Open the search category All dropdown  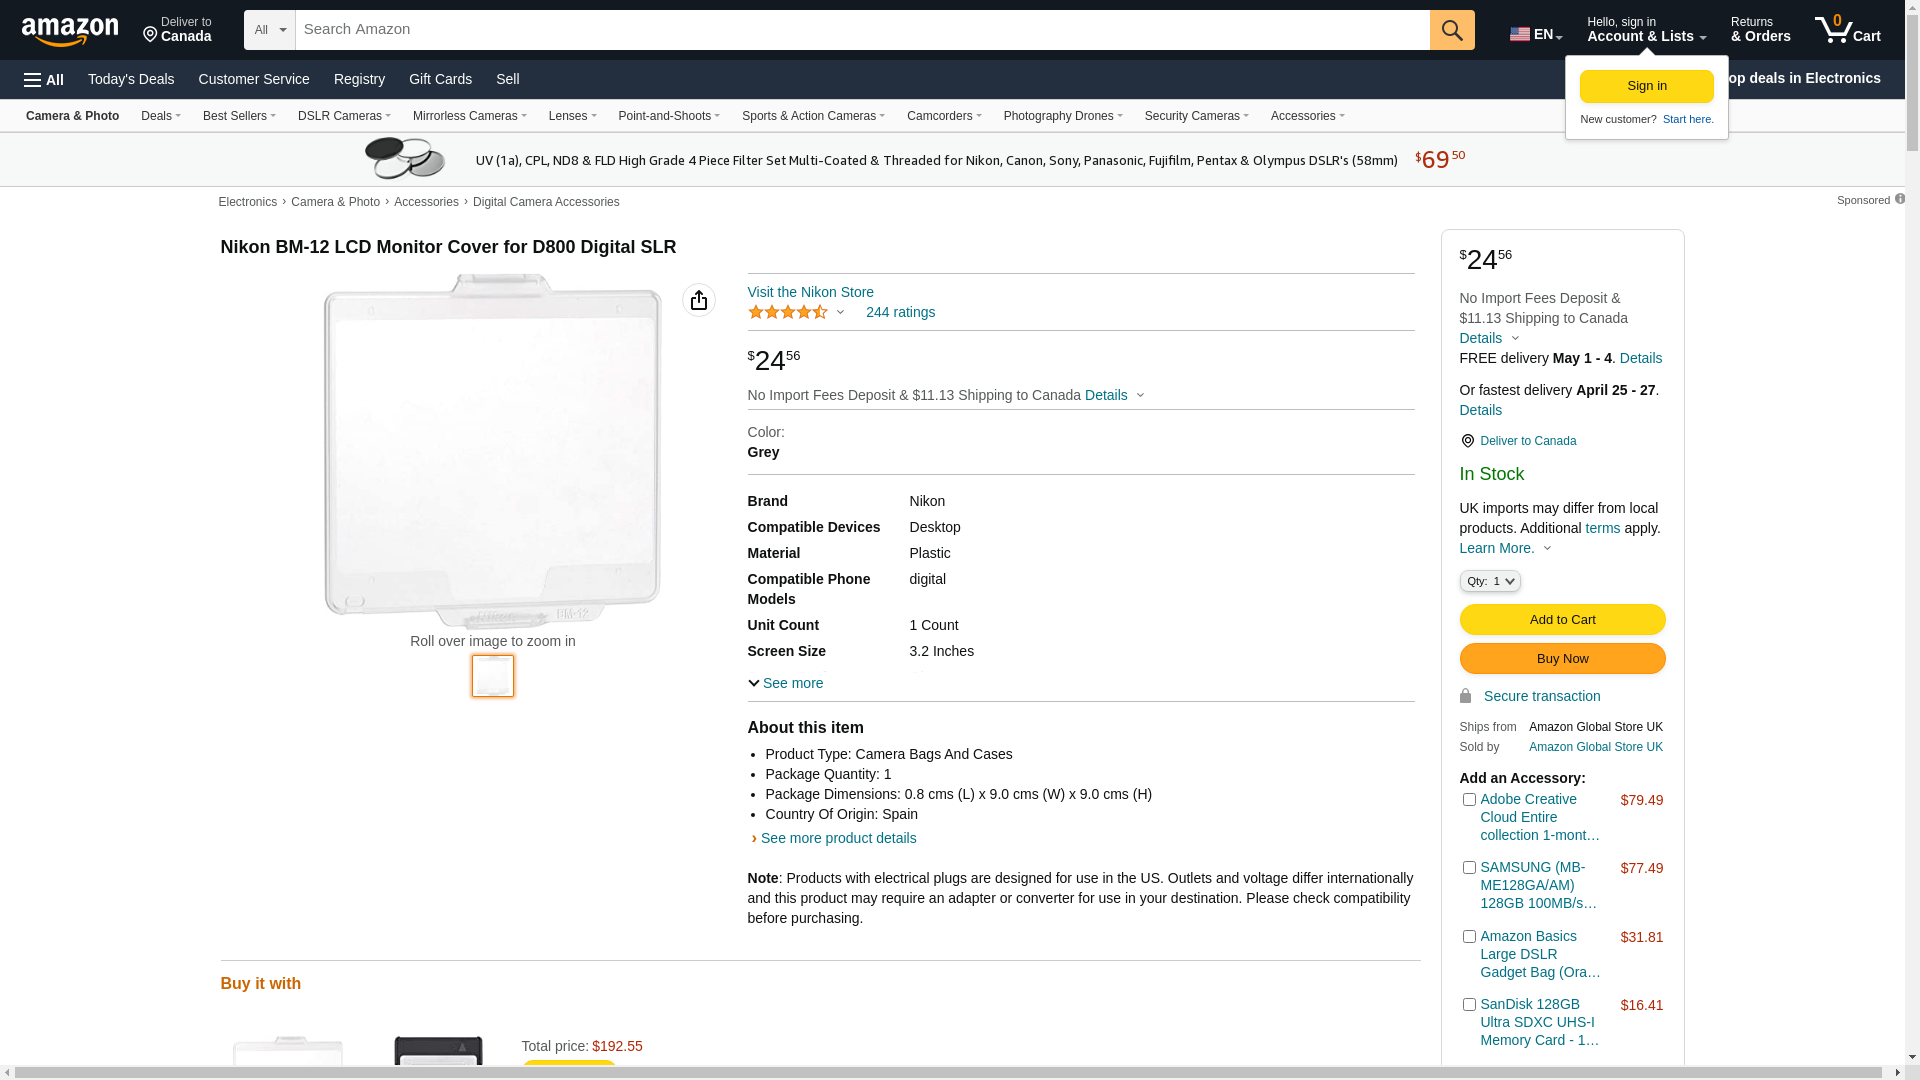click(269, 30)
